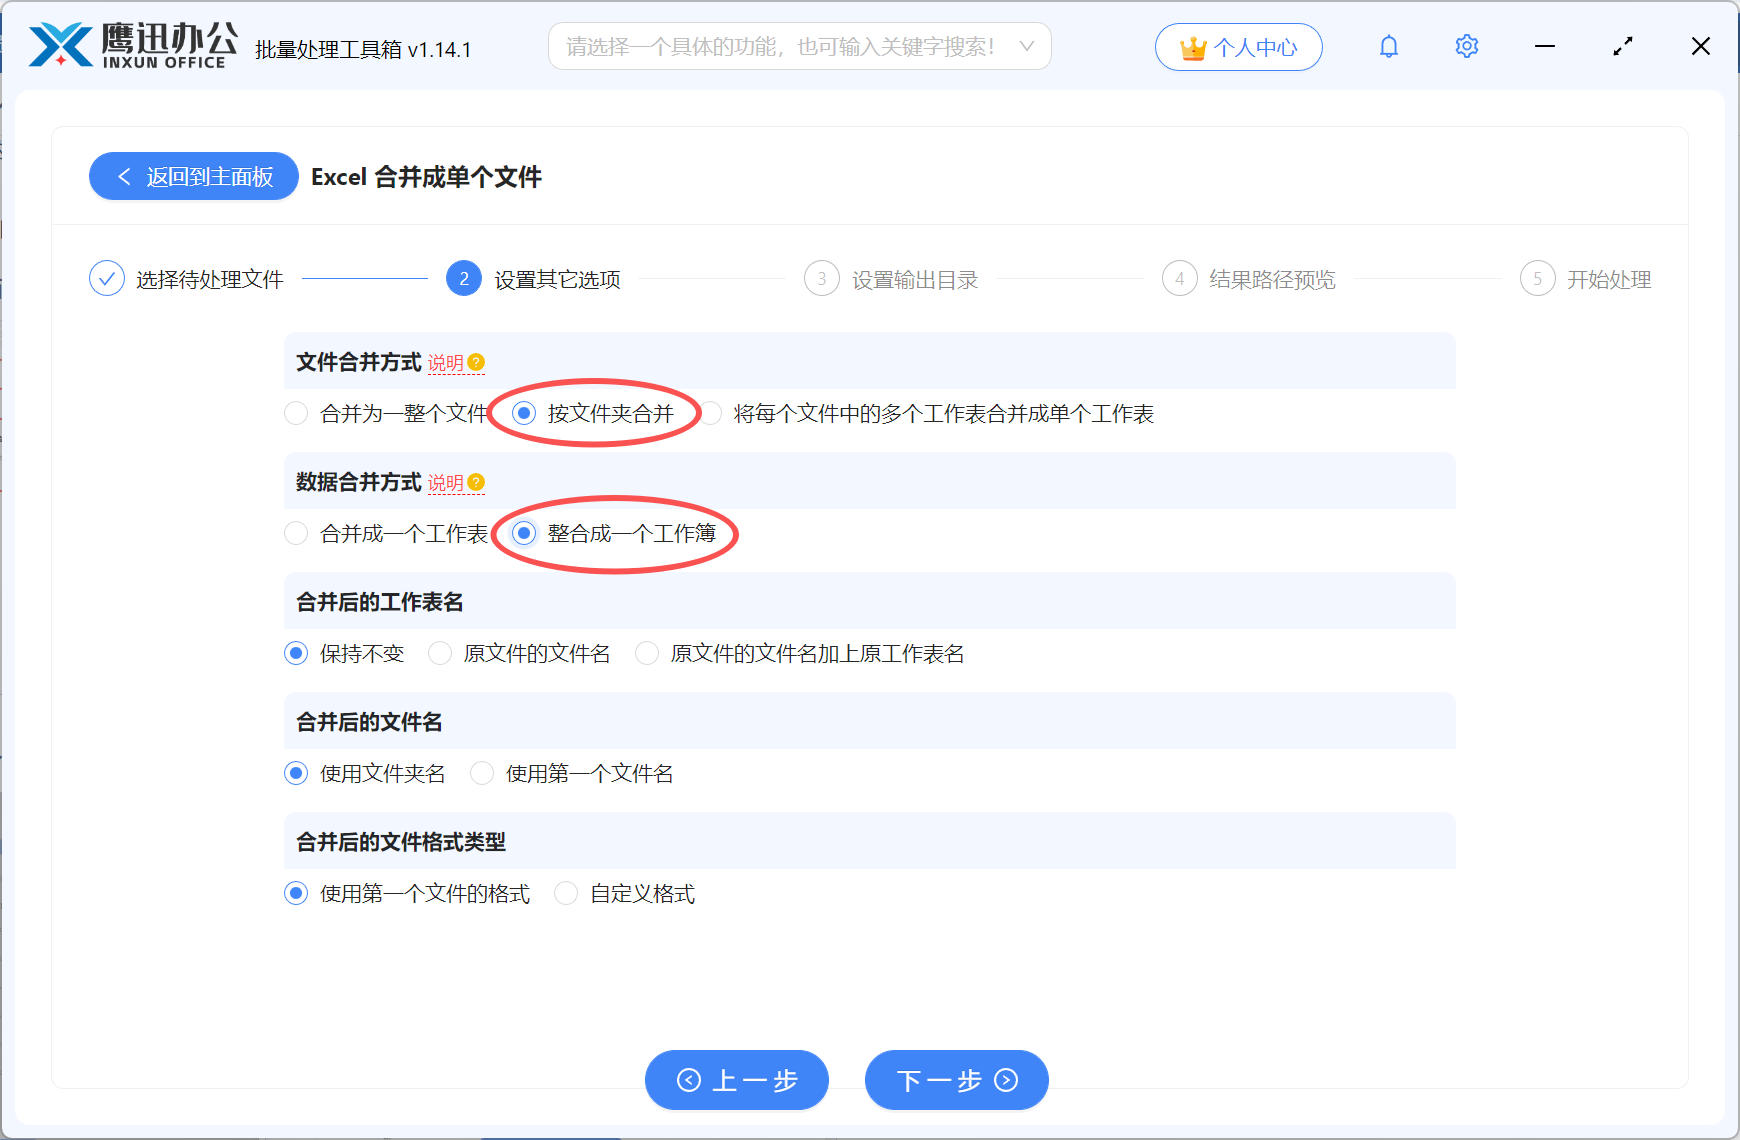Click the step 2 indicator 设置其它选项
Screen dimensions: 1740x1140
[x=463, y=278]
